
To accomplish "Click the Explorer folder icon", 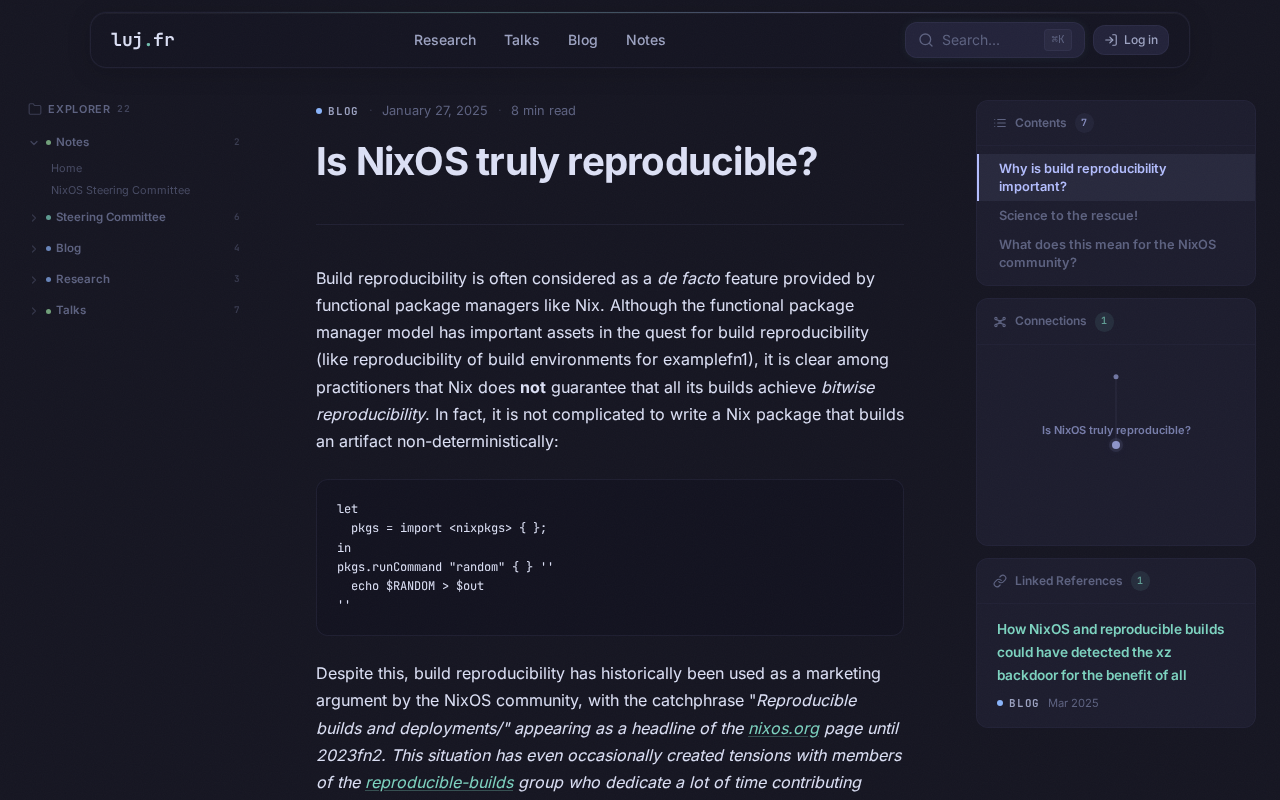I will point(35,109).
